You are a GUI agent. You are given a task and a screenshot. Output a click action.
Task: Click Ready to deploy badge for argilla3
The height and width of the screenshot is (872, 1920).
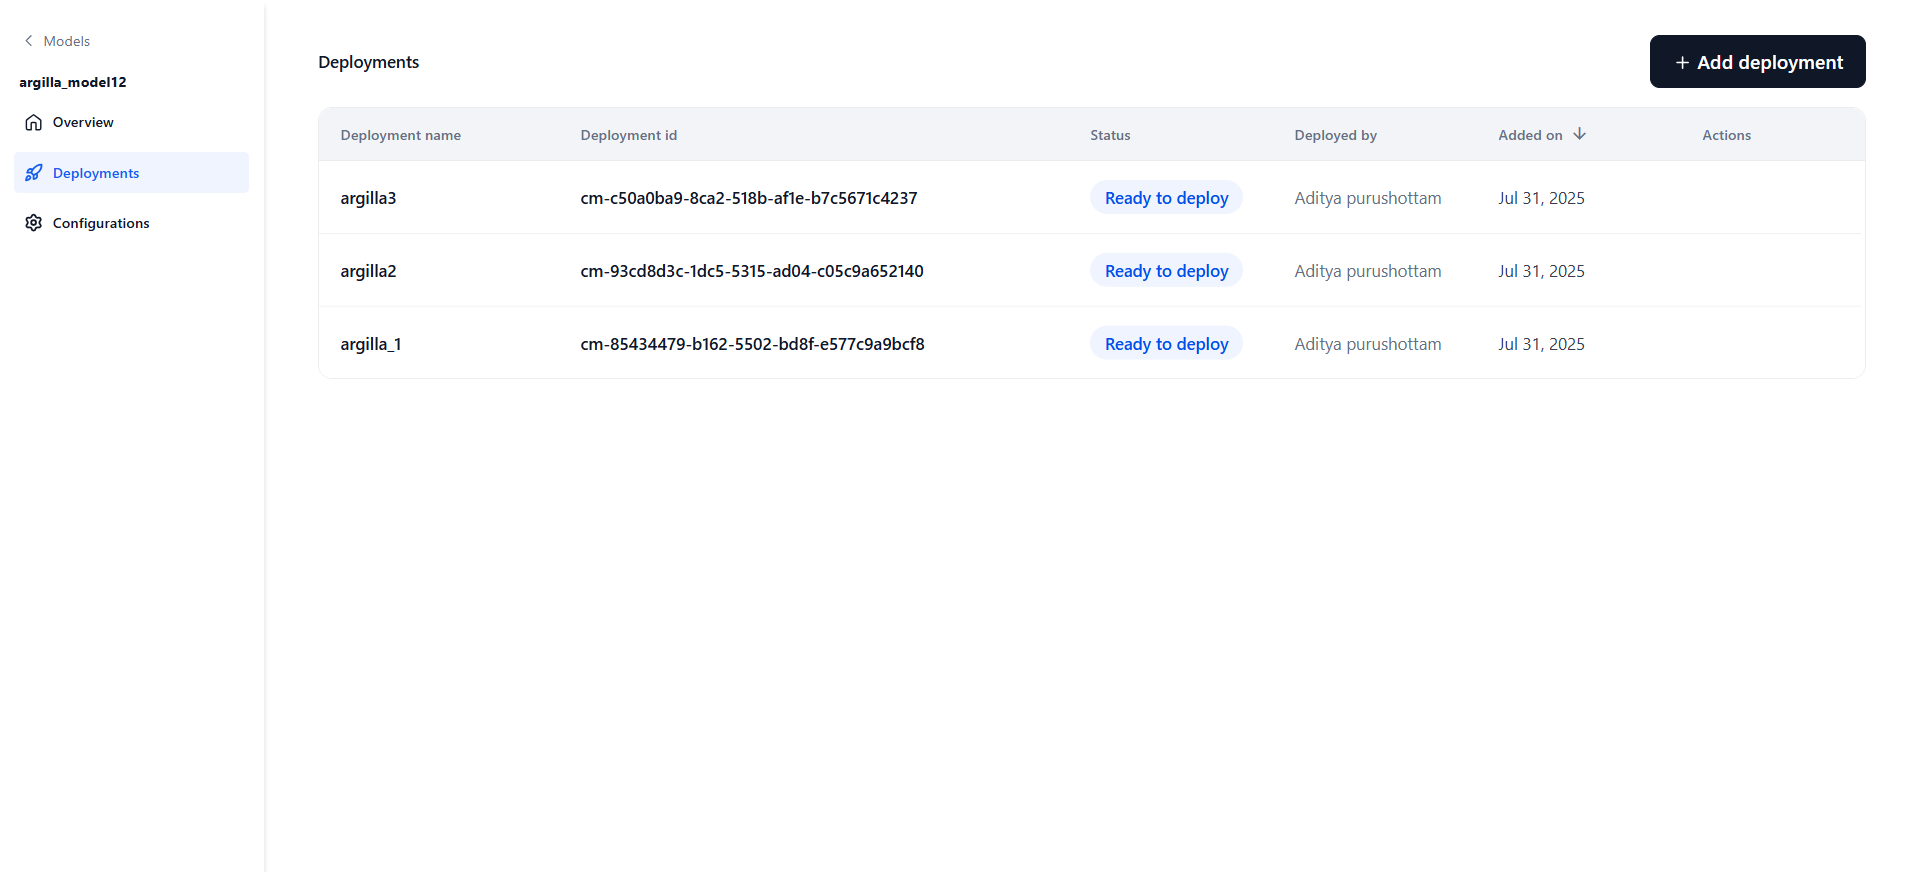click(1166, 198)
